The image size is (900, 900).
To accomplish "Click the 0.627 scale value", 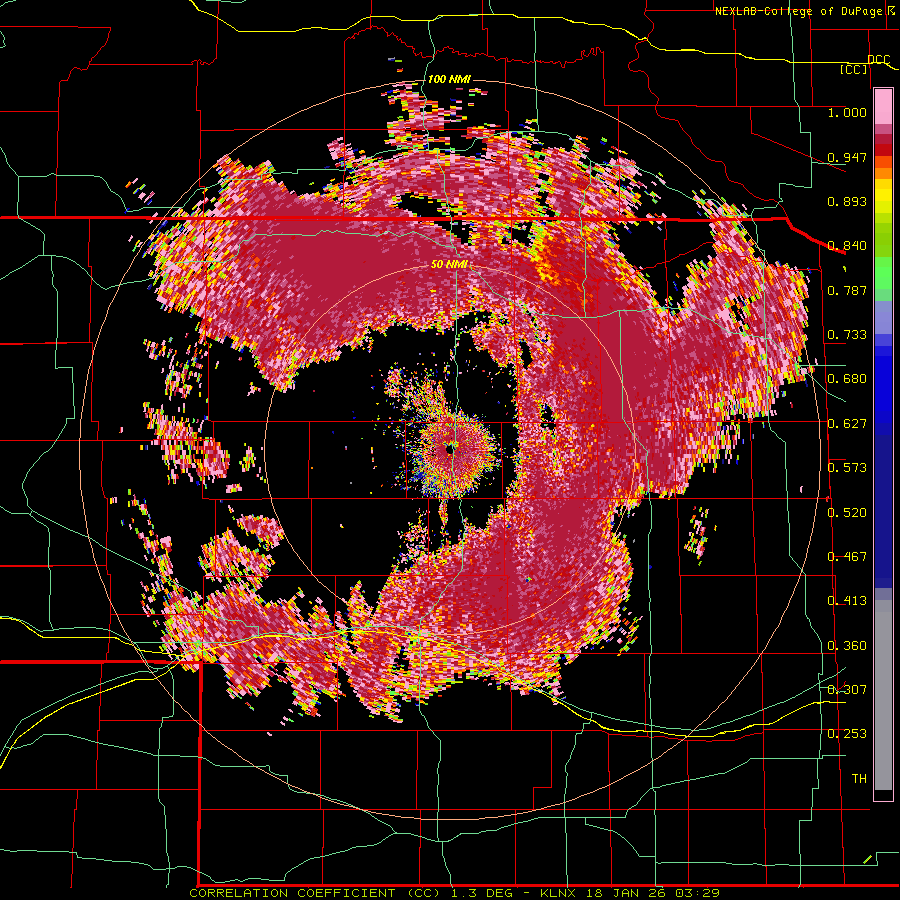I will coord(847,424).
